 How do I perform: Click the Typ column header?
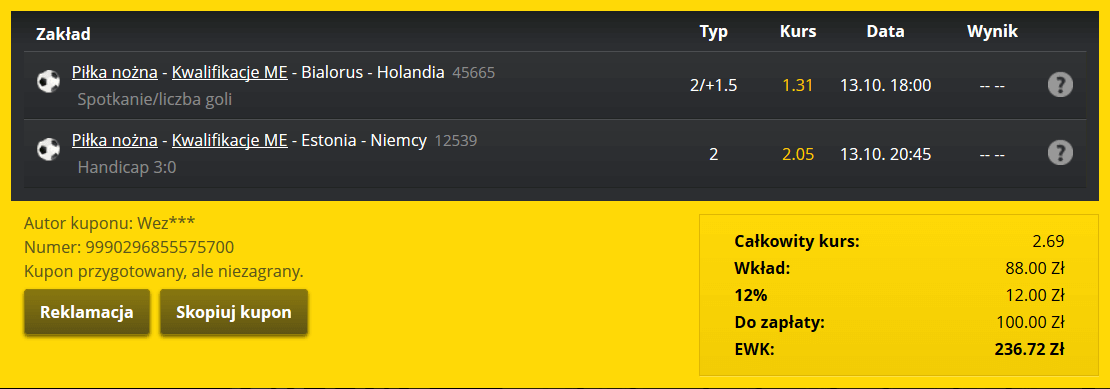pyautogui.click(x=714, y=32)
